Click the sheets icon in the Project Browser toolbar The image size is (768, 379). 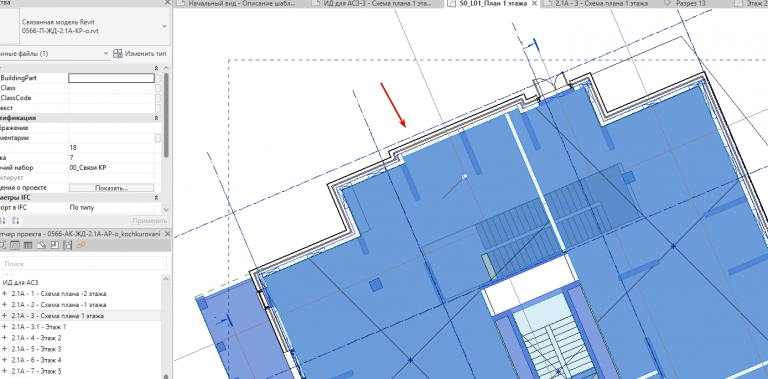pos(42,245)
